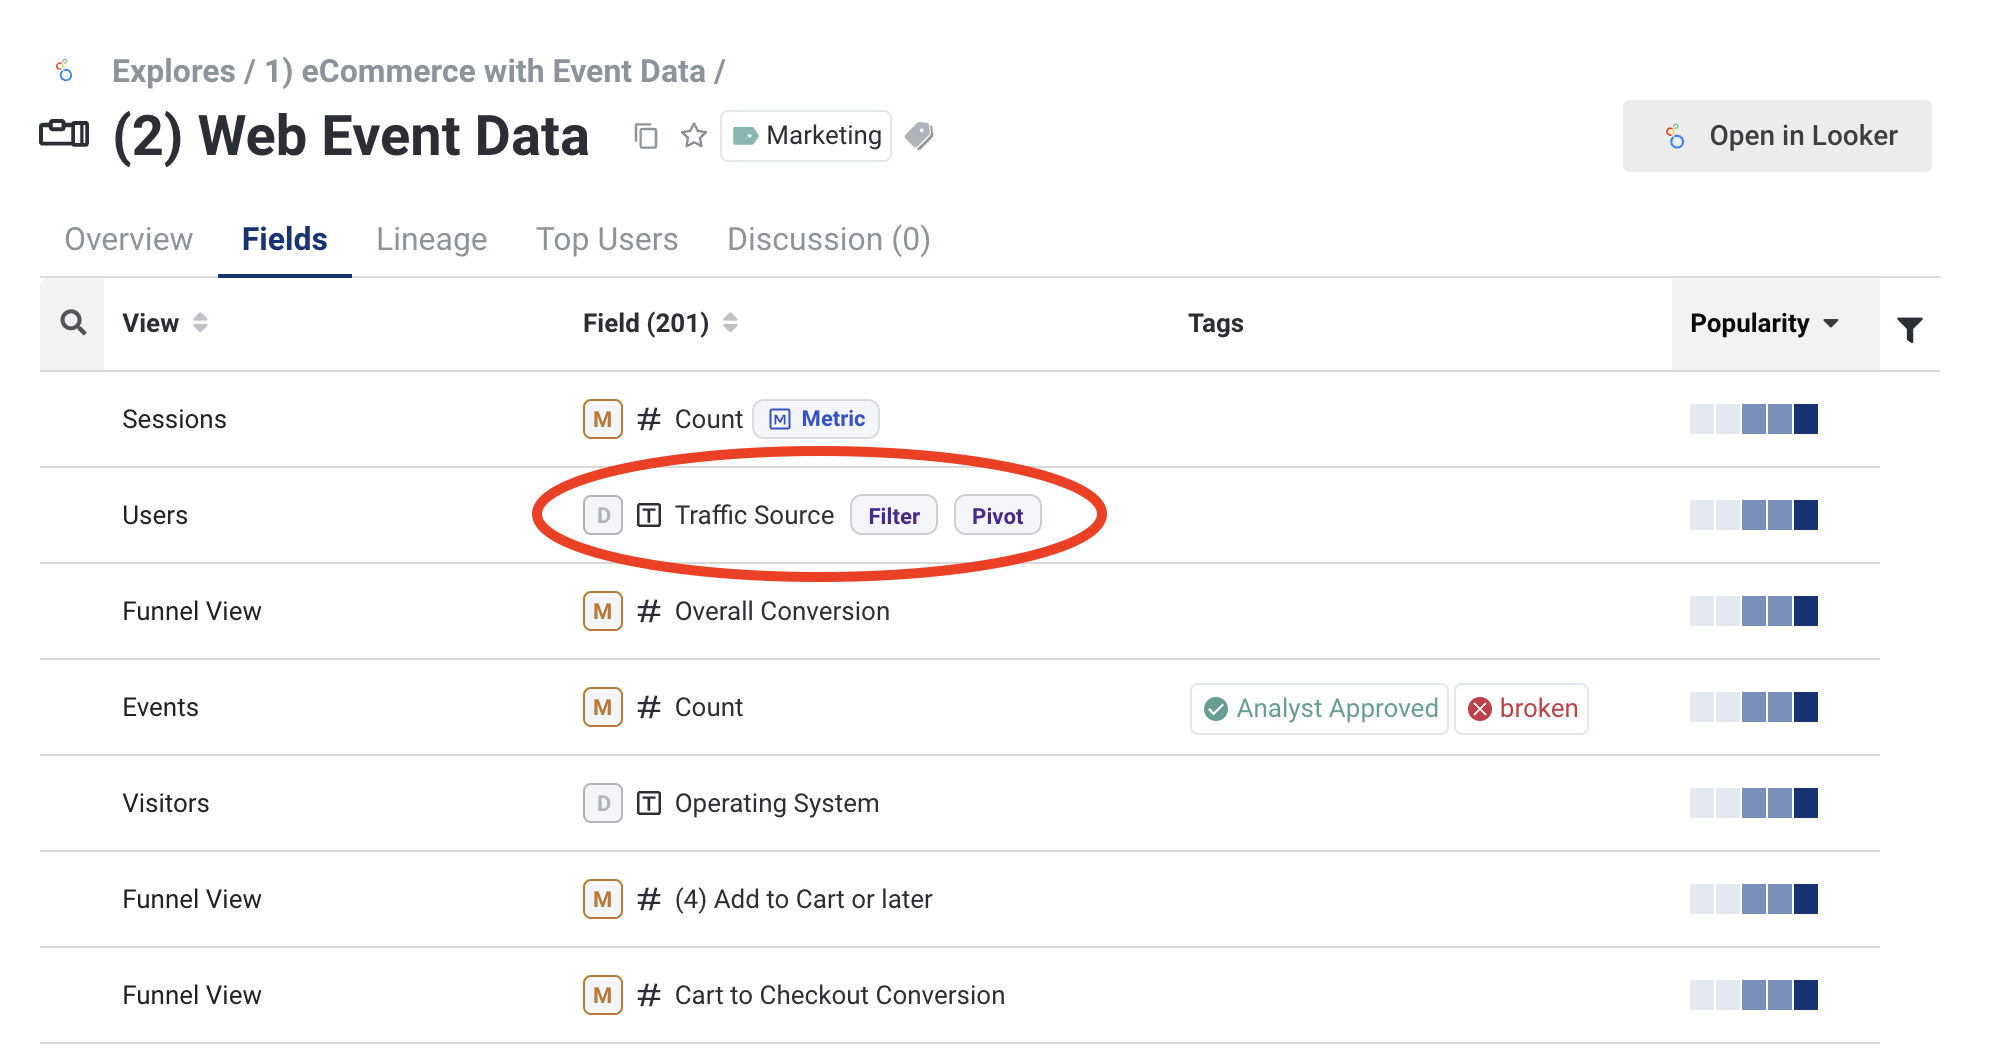Click the Explores breadcrumb link
This screenshot has height=1052, width=2004.
tap(174, 71)
